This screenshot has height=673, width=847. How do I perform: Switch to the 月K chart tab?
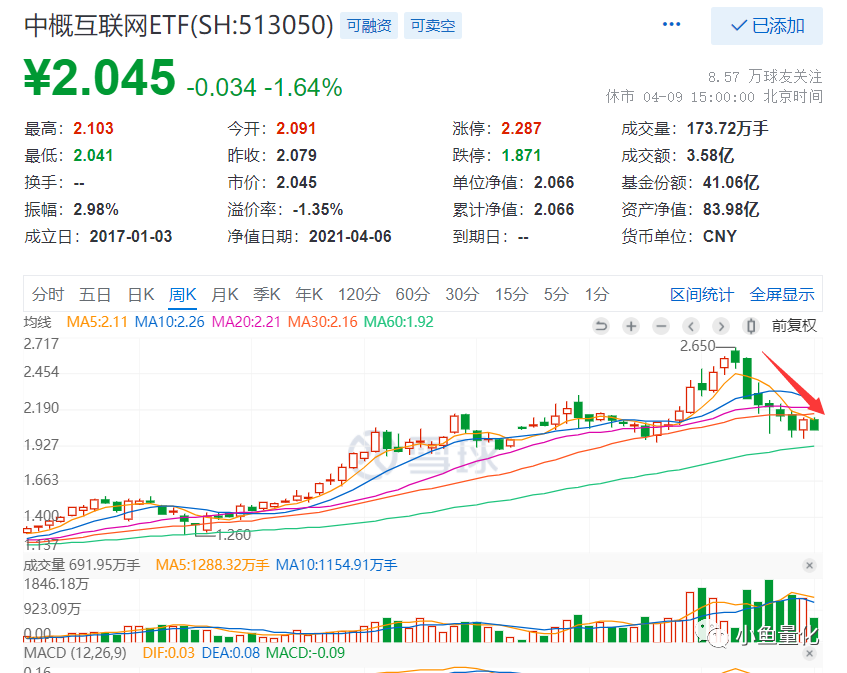225,294
